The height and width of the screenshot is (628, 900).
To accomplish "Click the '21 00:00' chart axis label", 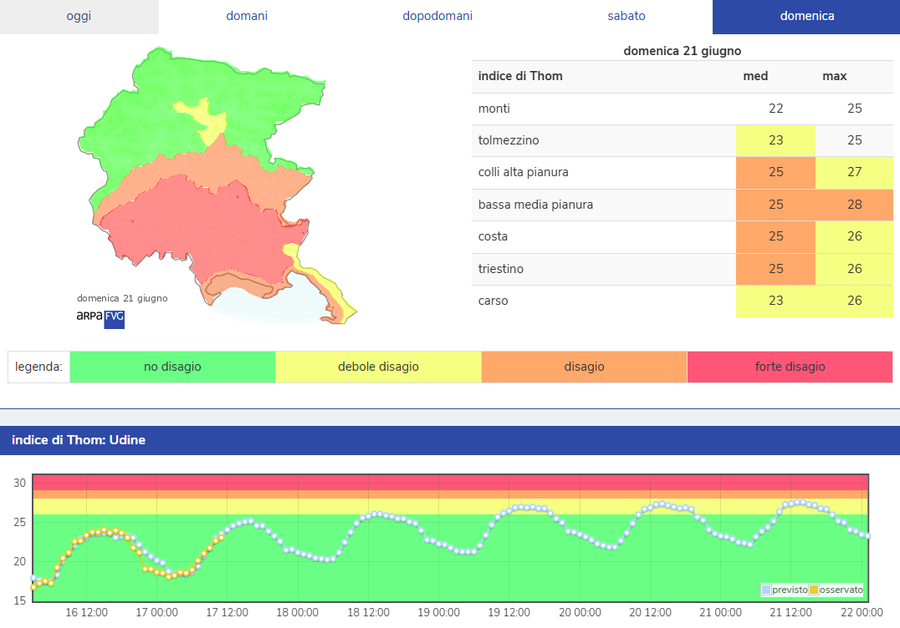I will click(720, 613).
